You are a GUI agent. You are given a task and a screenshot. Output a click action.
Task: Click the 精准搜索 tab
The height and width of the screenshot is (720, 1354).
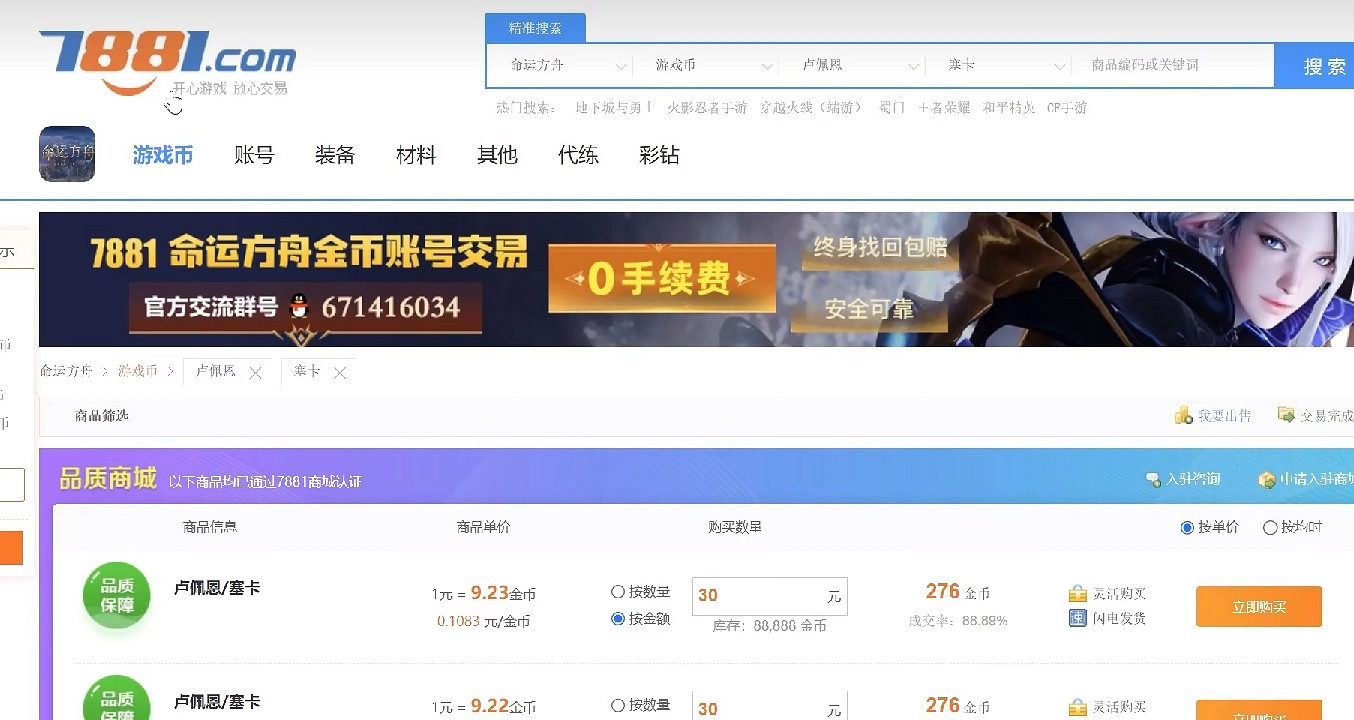(535, 27)
